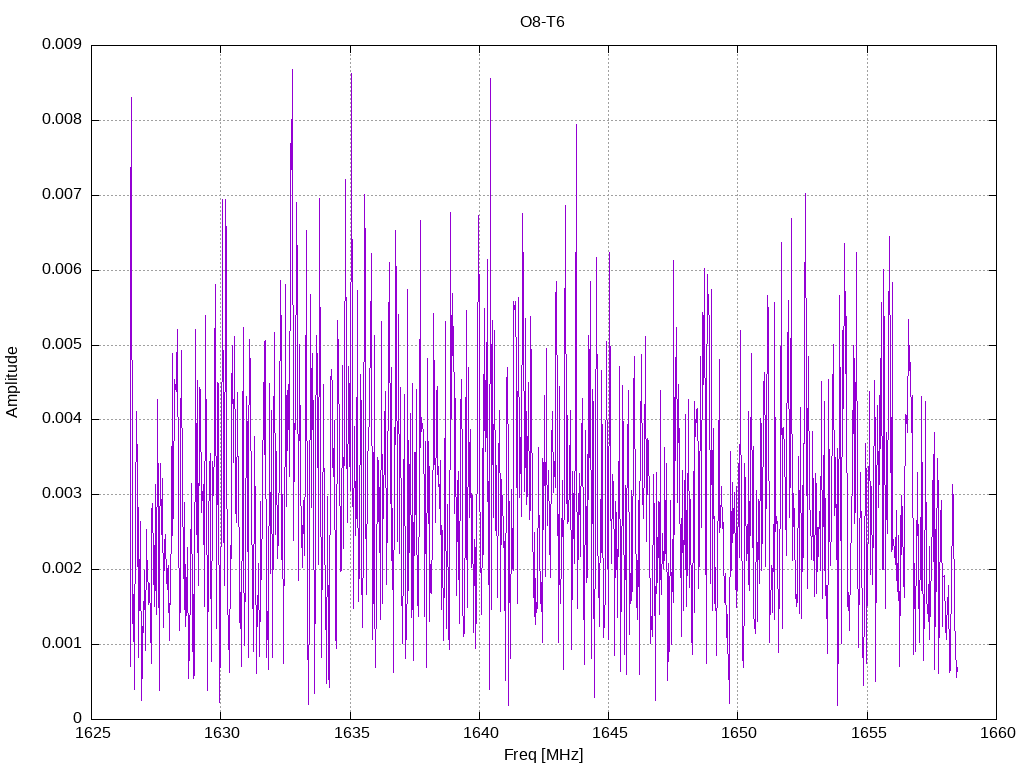Click the 0.009 y-axis tick label
This screenshot has height=768, width=1024.
click(x=62, y=44)
